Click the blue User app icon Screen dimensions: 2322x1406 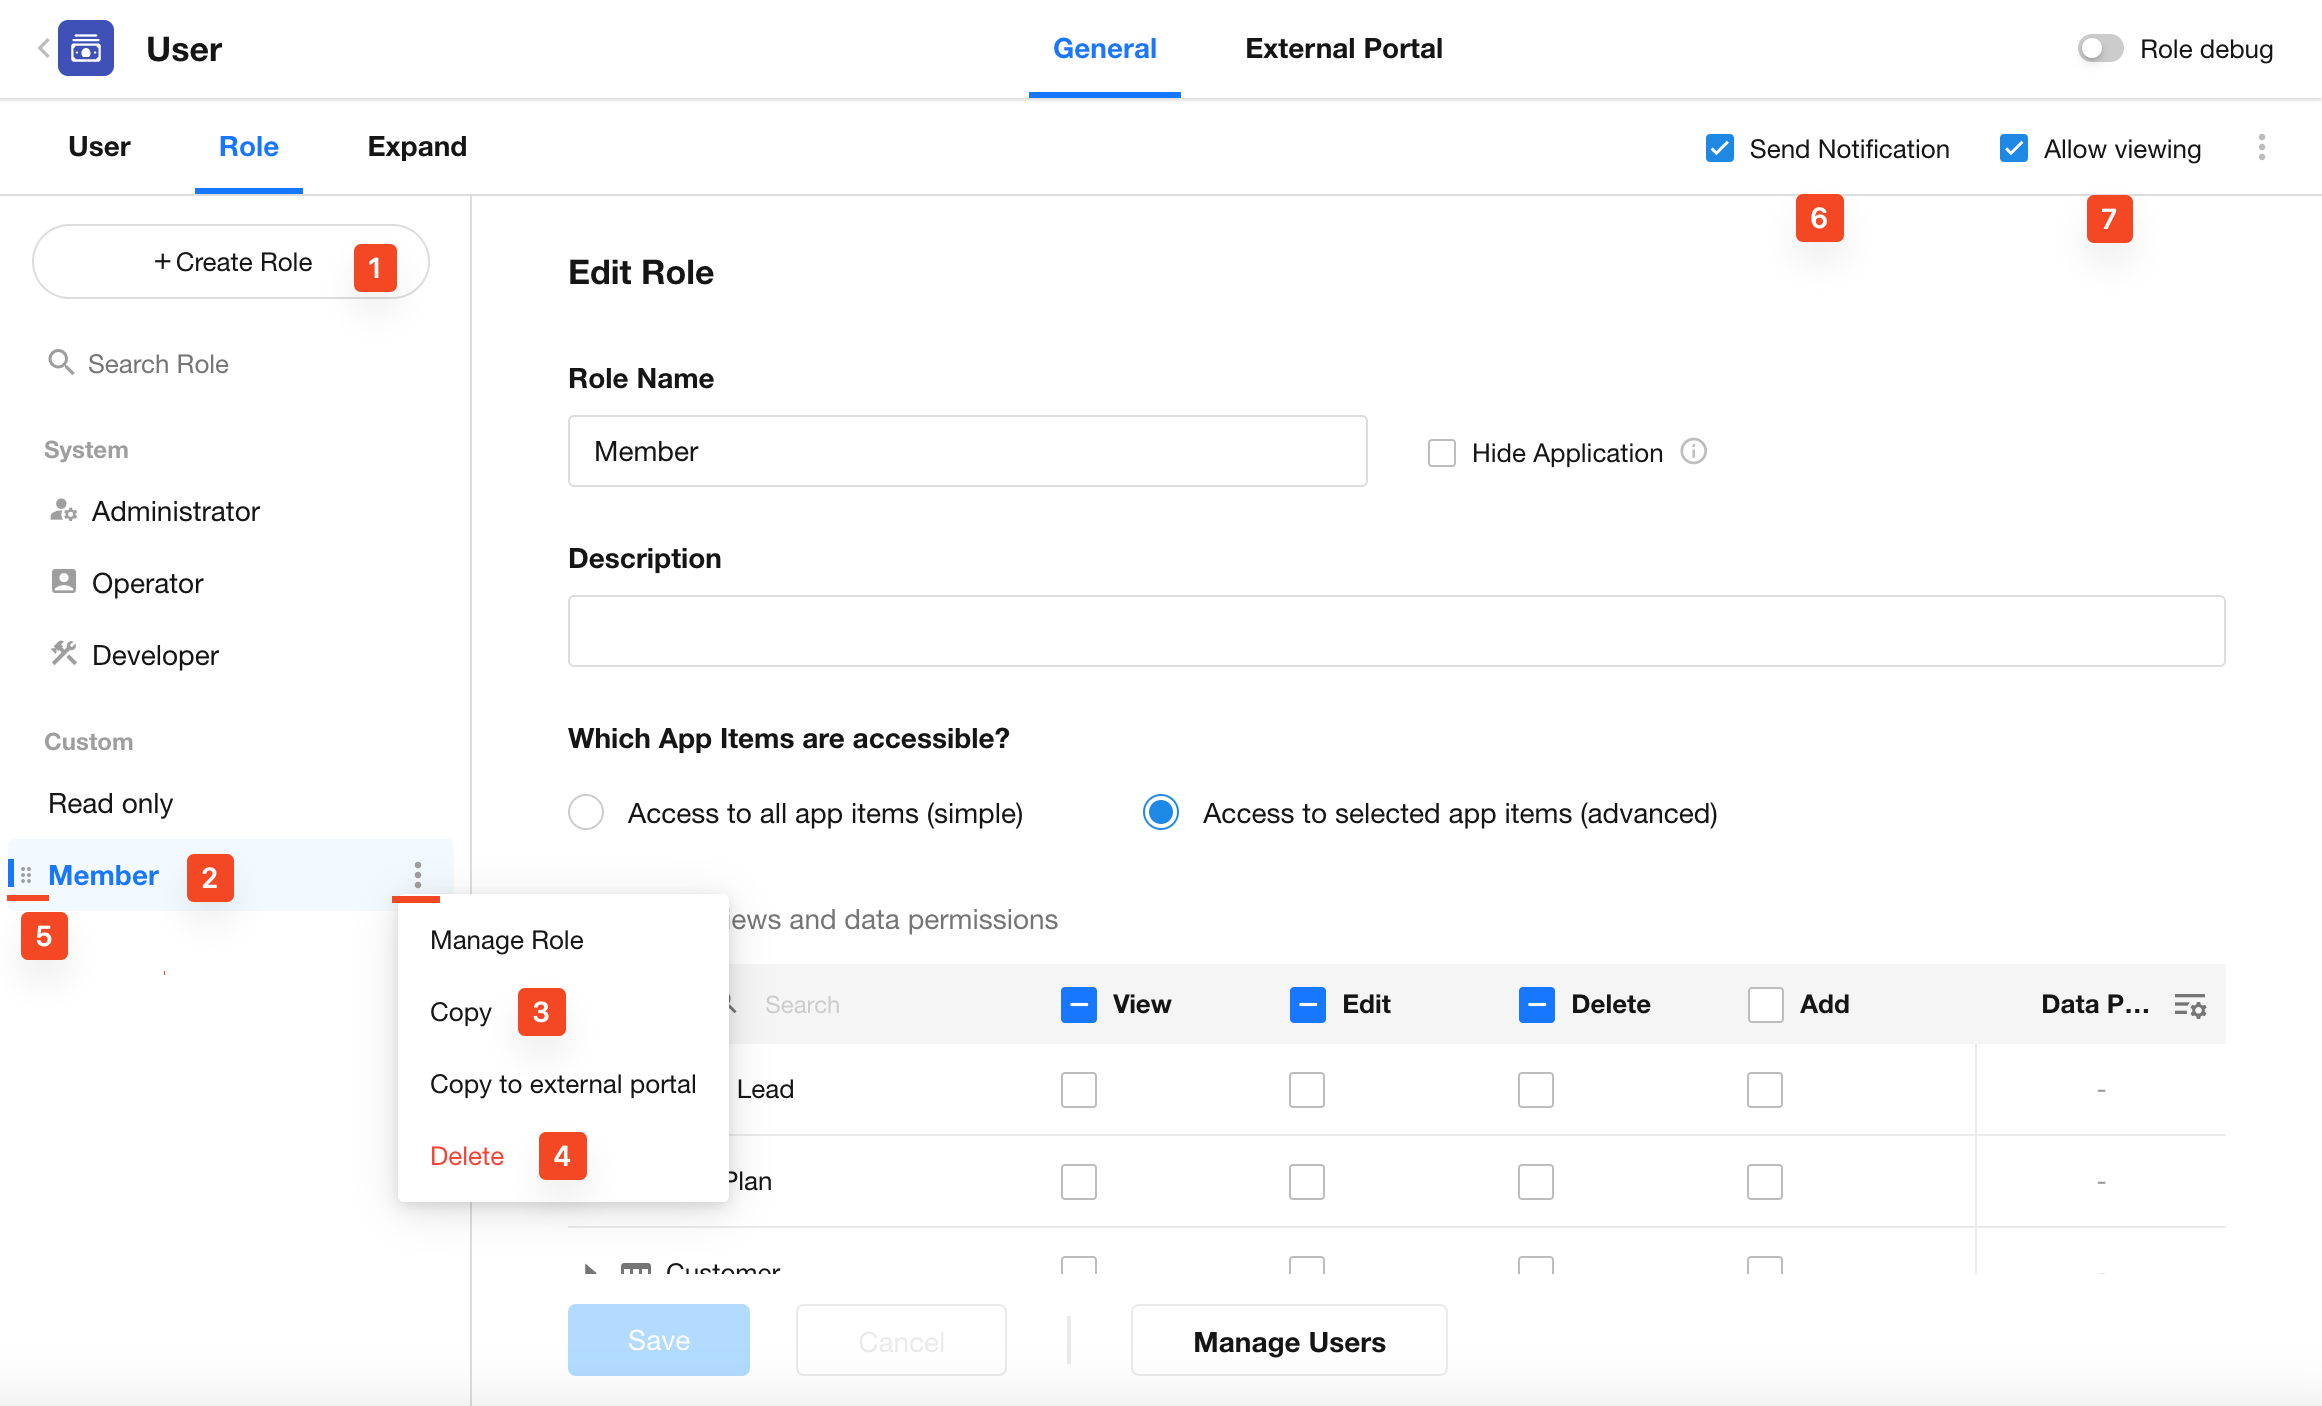click(x=86, y=48)
